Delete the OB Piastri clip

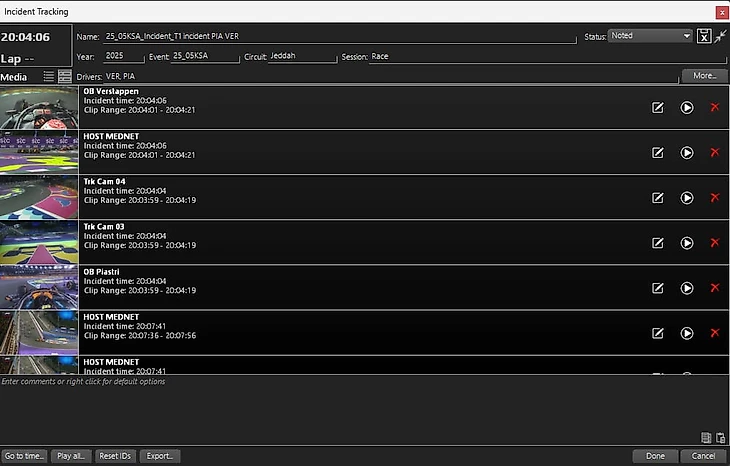pyautogui.click(x=715, y=288)
